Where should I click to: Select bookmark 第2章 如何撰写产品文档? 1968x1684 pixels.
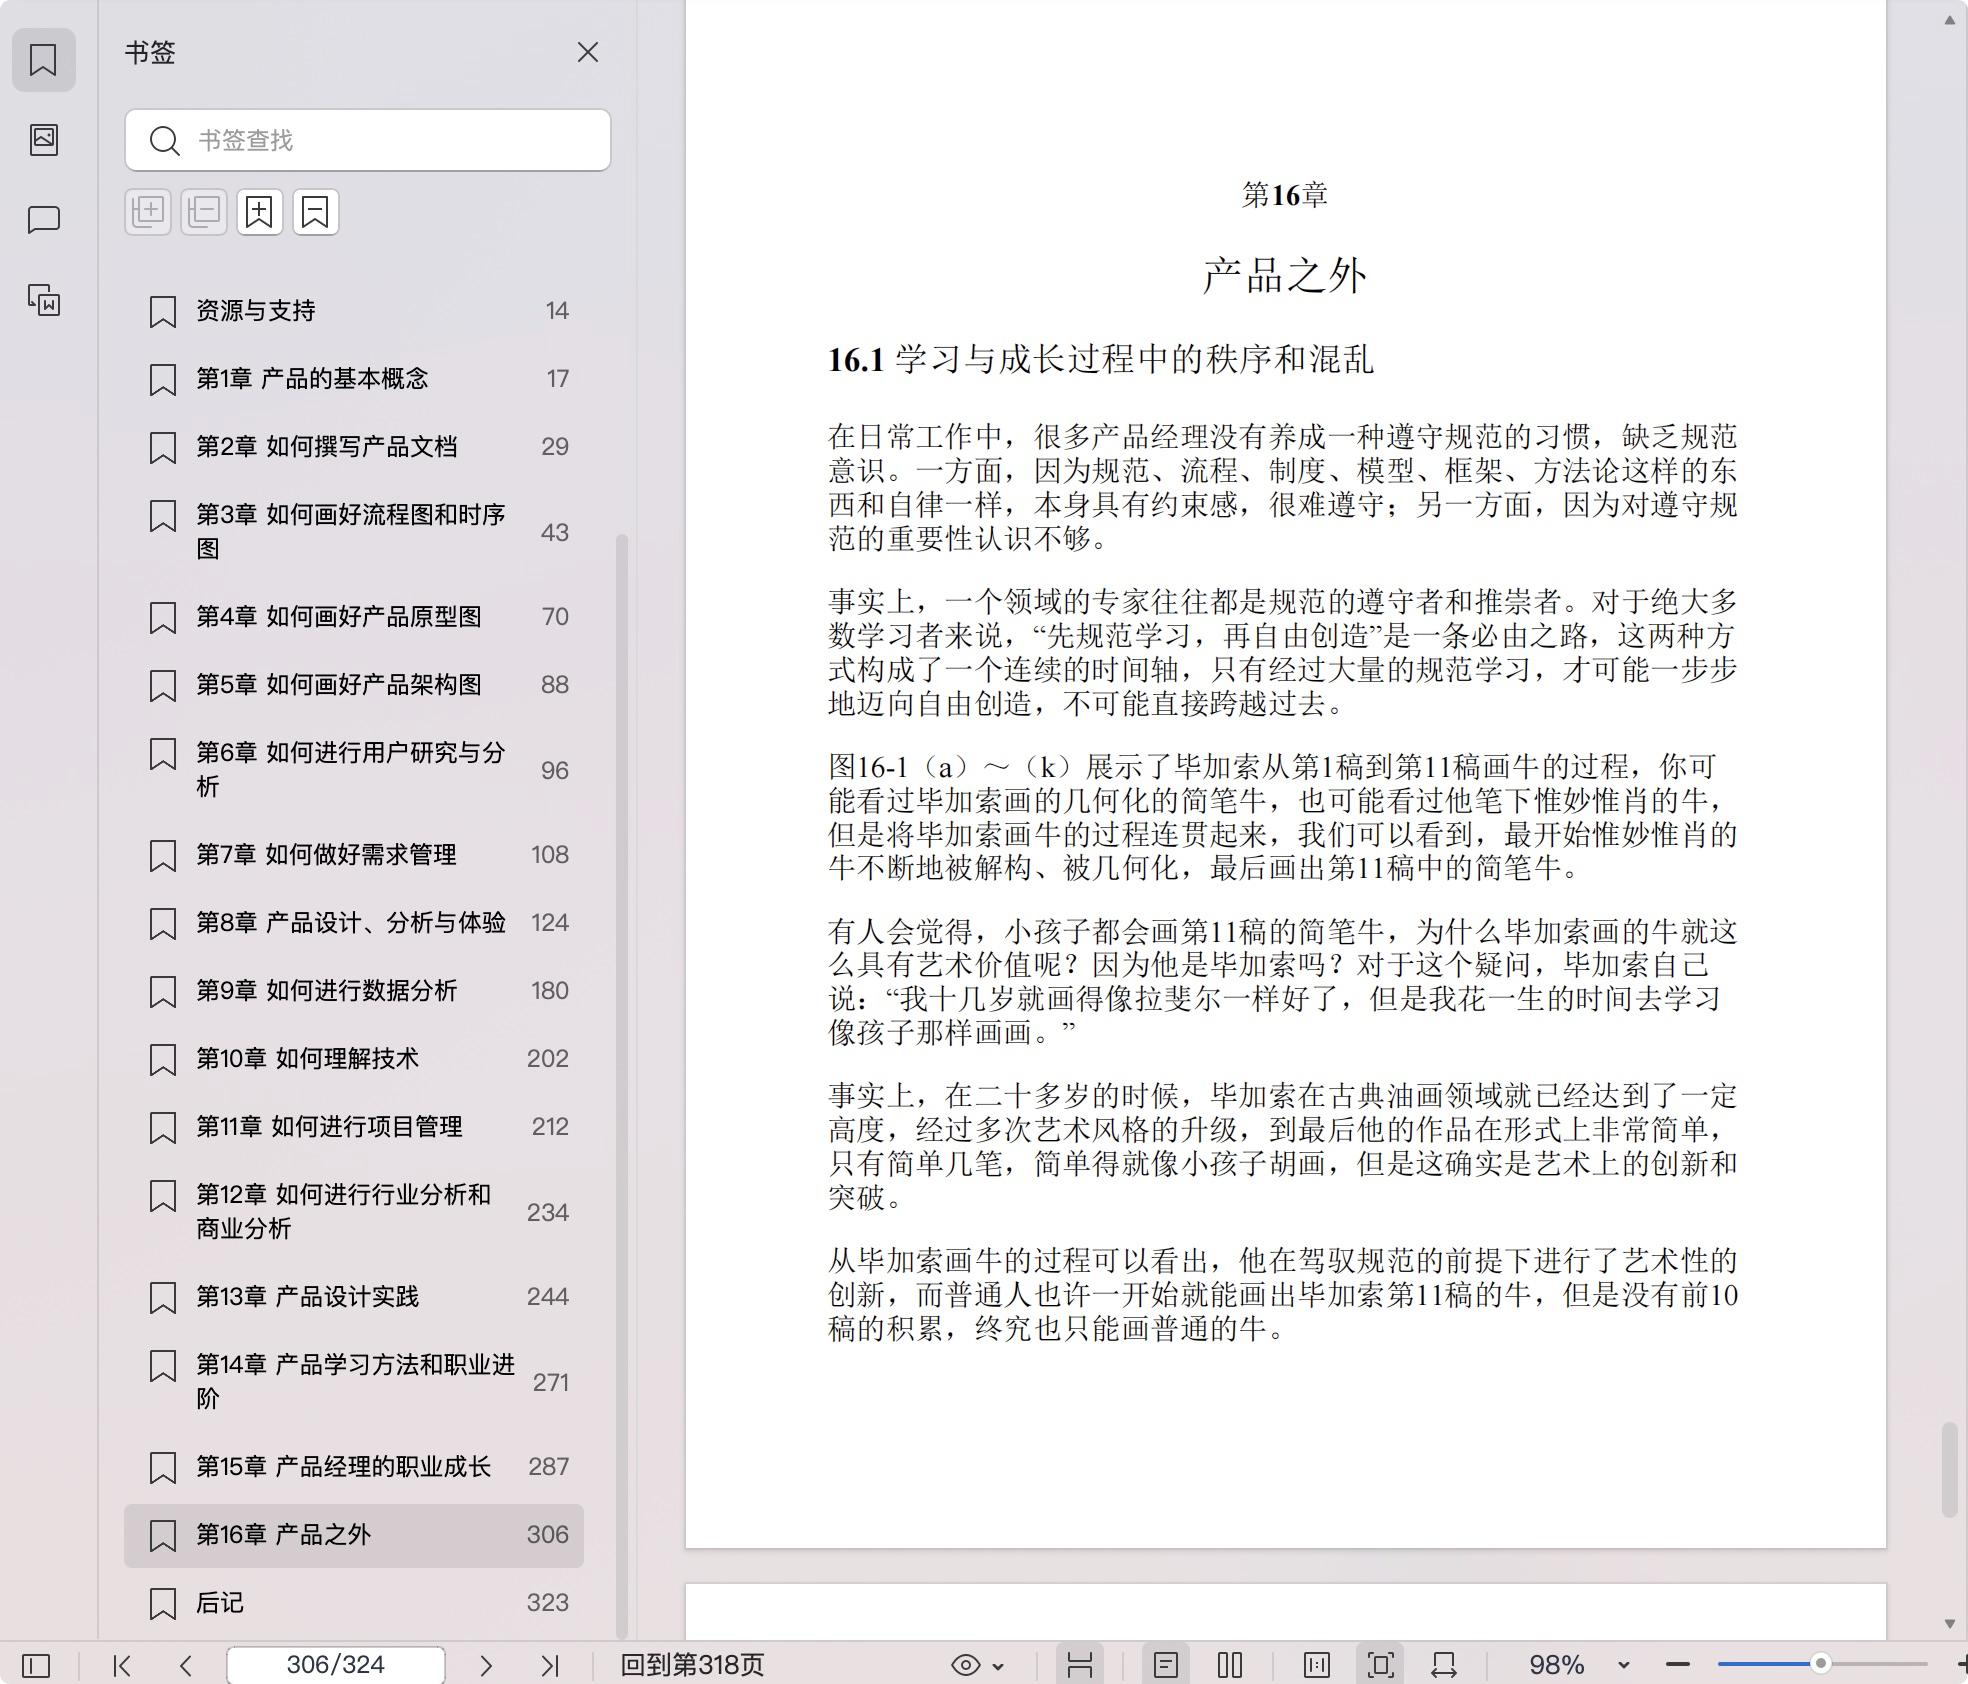tap(354, 447)
